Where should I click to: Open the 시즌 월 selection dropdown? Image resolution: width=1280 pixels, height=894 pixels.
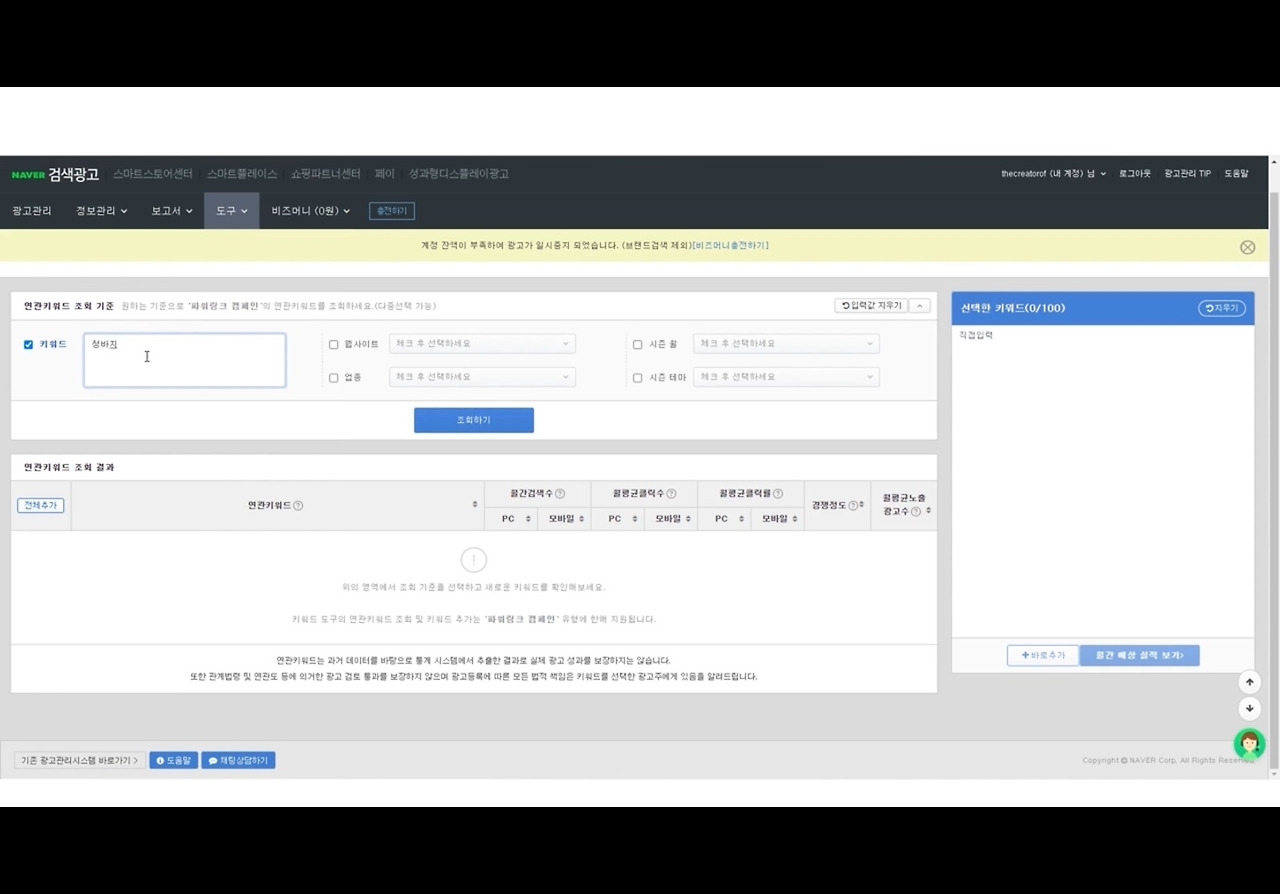point(786,344)
